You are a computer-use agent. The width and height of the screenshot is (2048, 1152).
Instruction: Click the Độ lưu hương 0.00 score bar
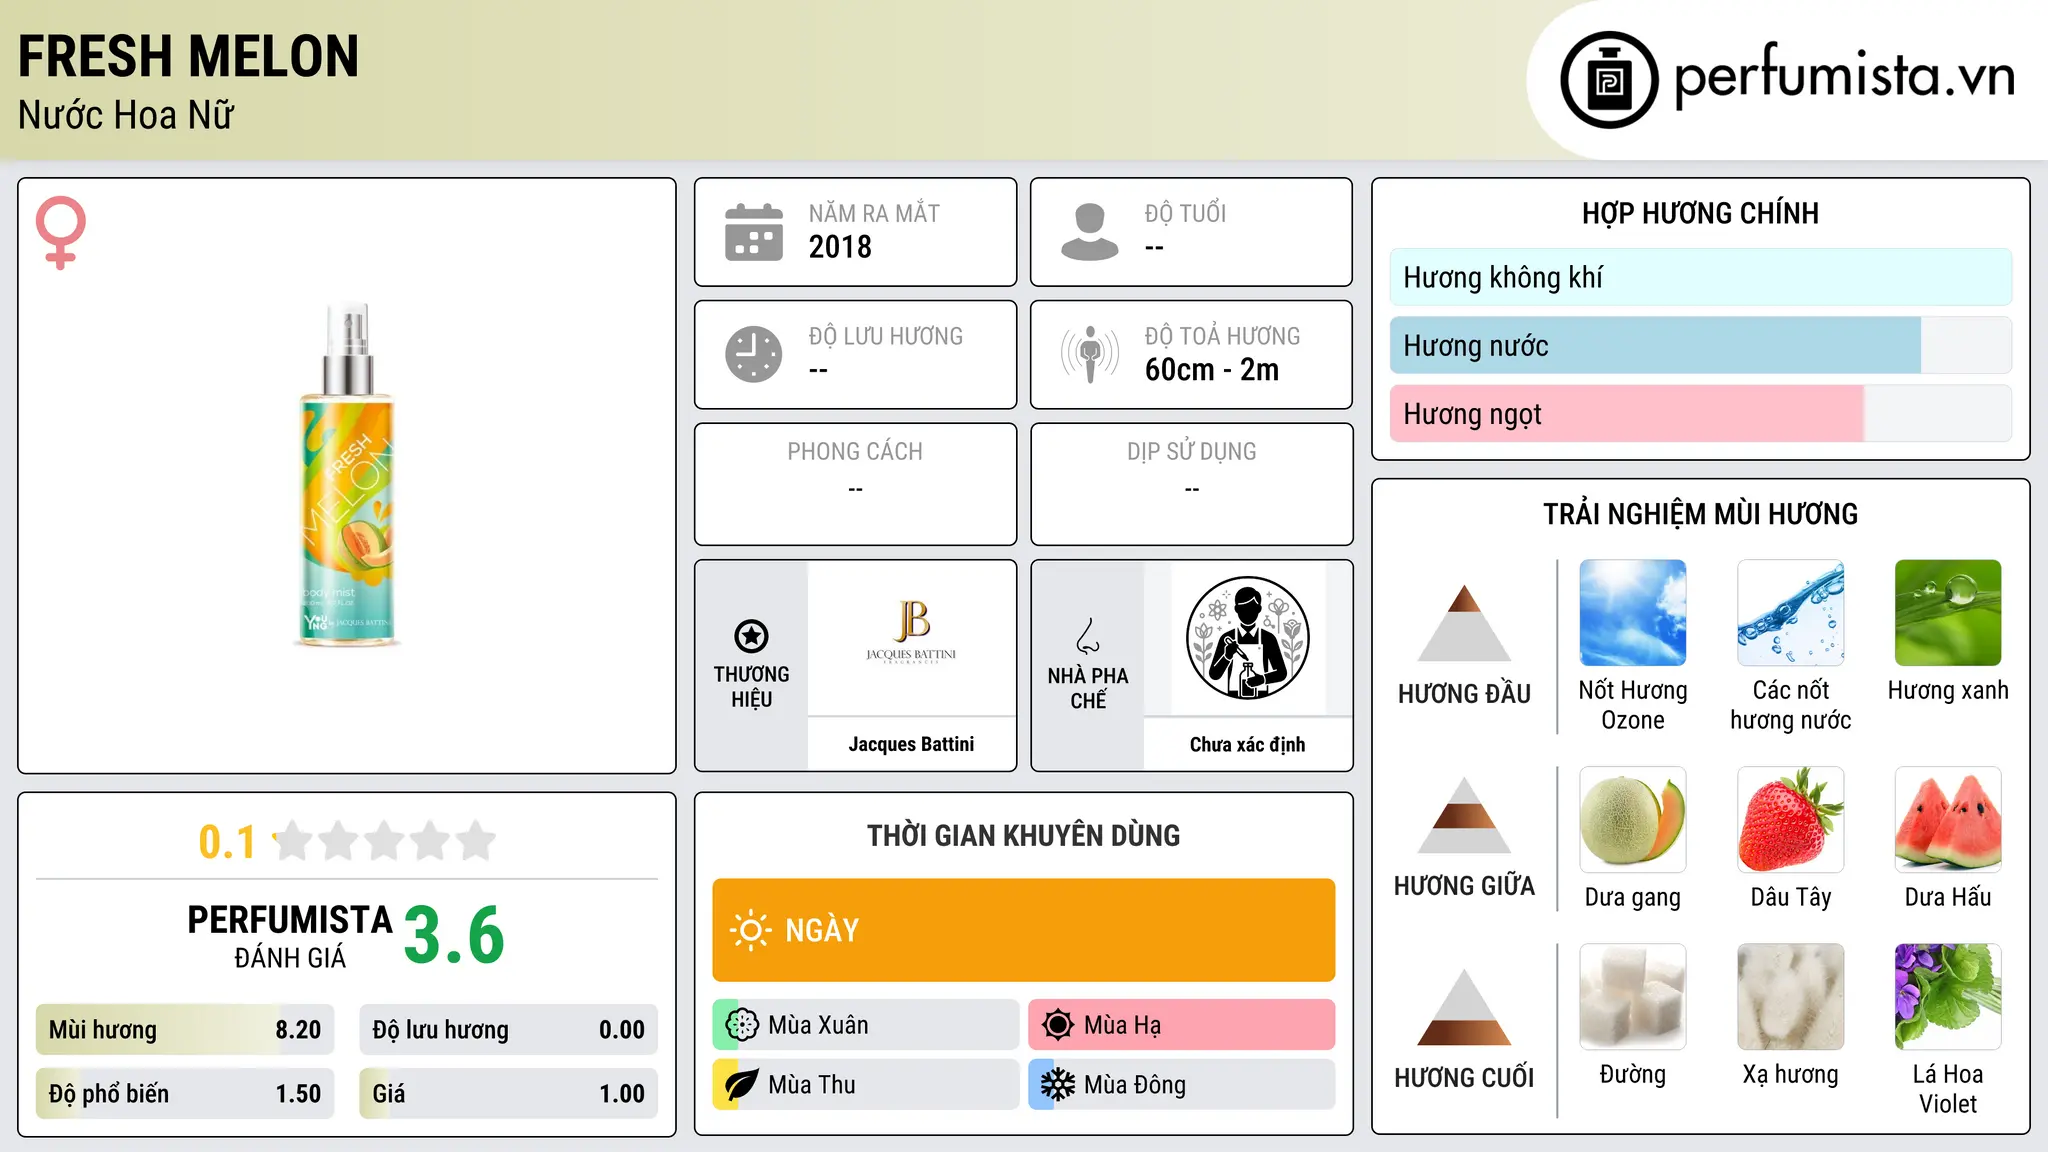pyautogui.click(x=509, y=1030)
